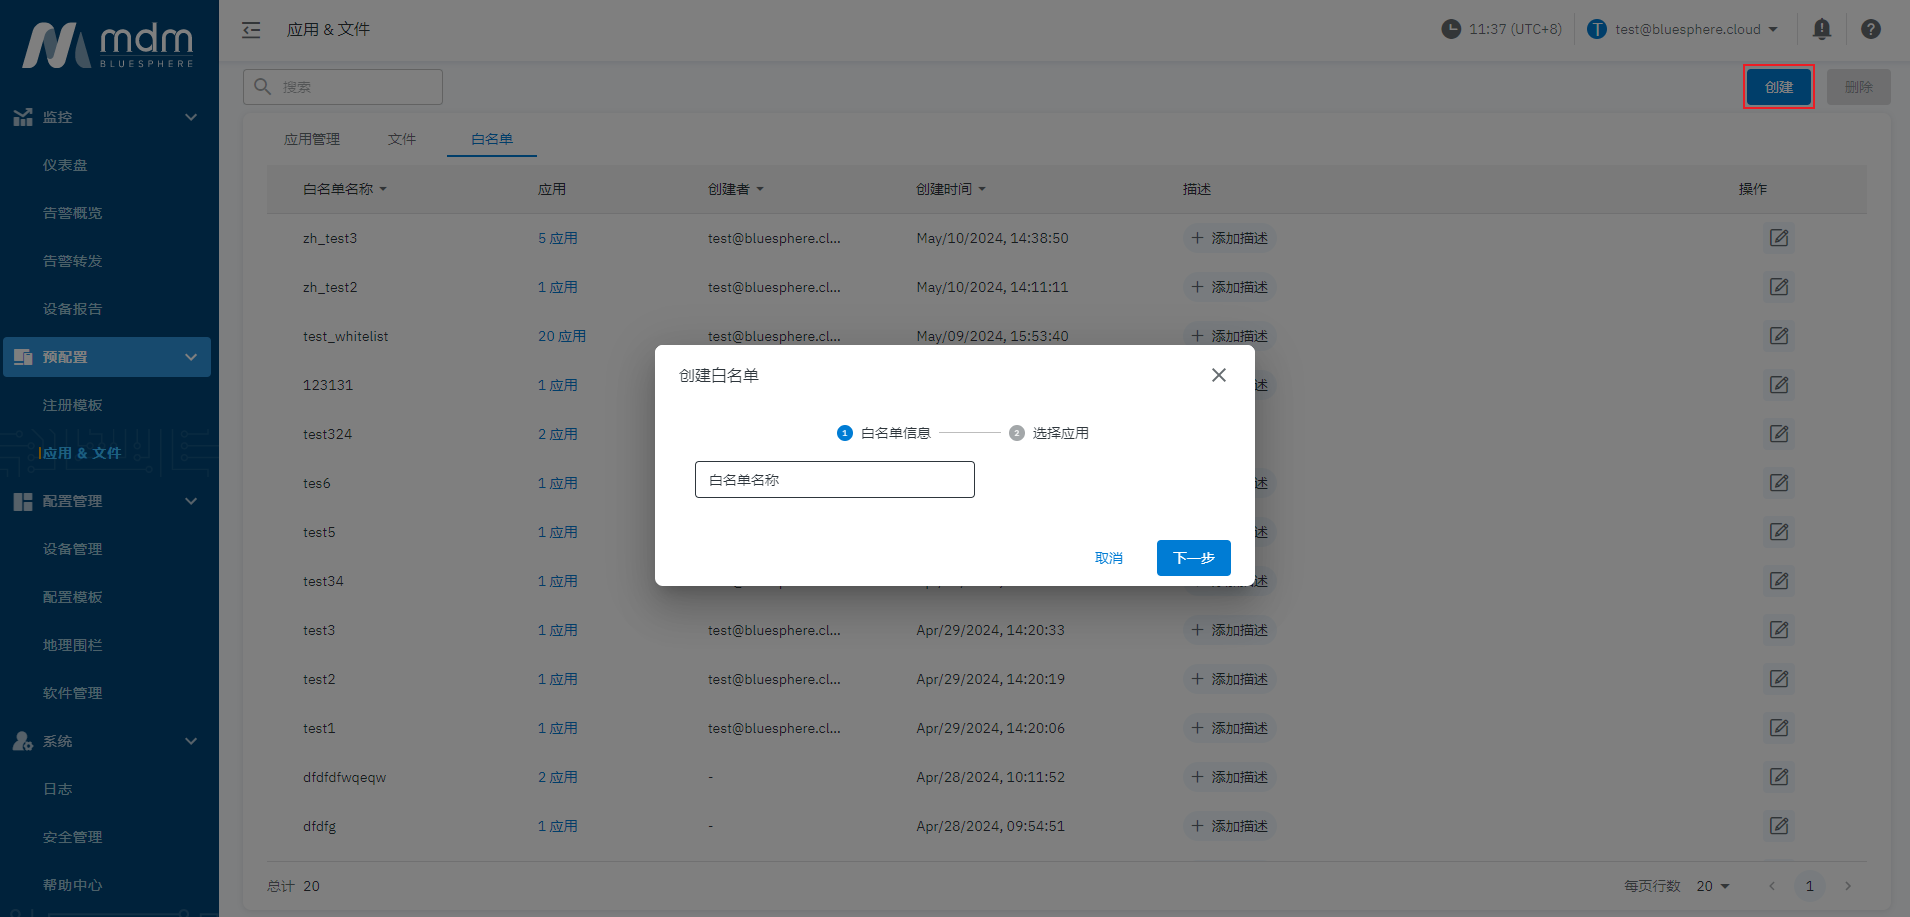This screenshot has height=917, width=1910.
Task: Open the 5 应用 link for zh_test3
Action: [x=557, y=238]
